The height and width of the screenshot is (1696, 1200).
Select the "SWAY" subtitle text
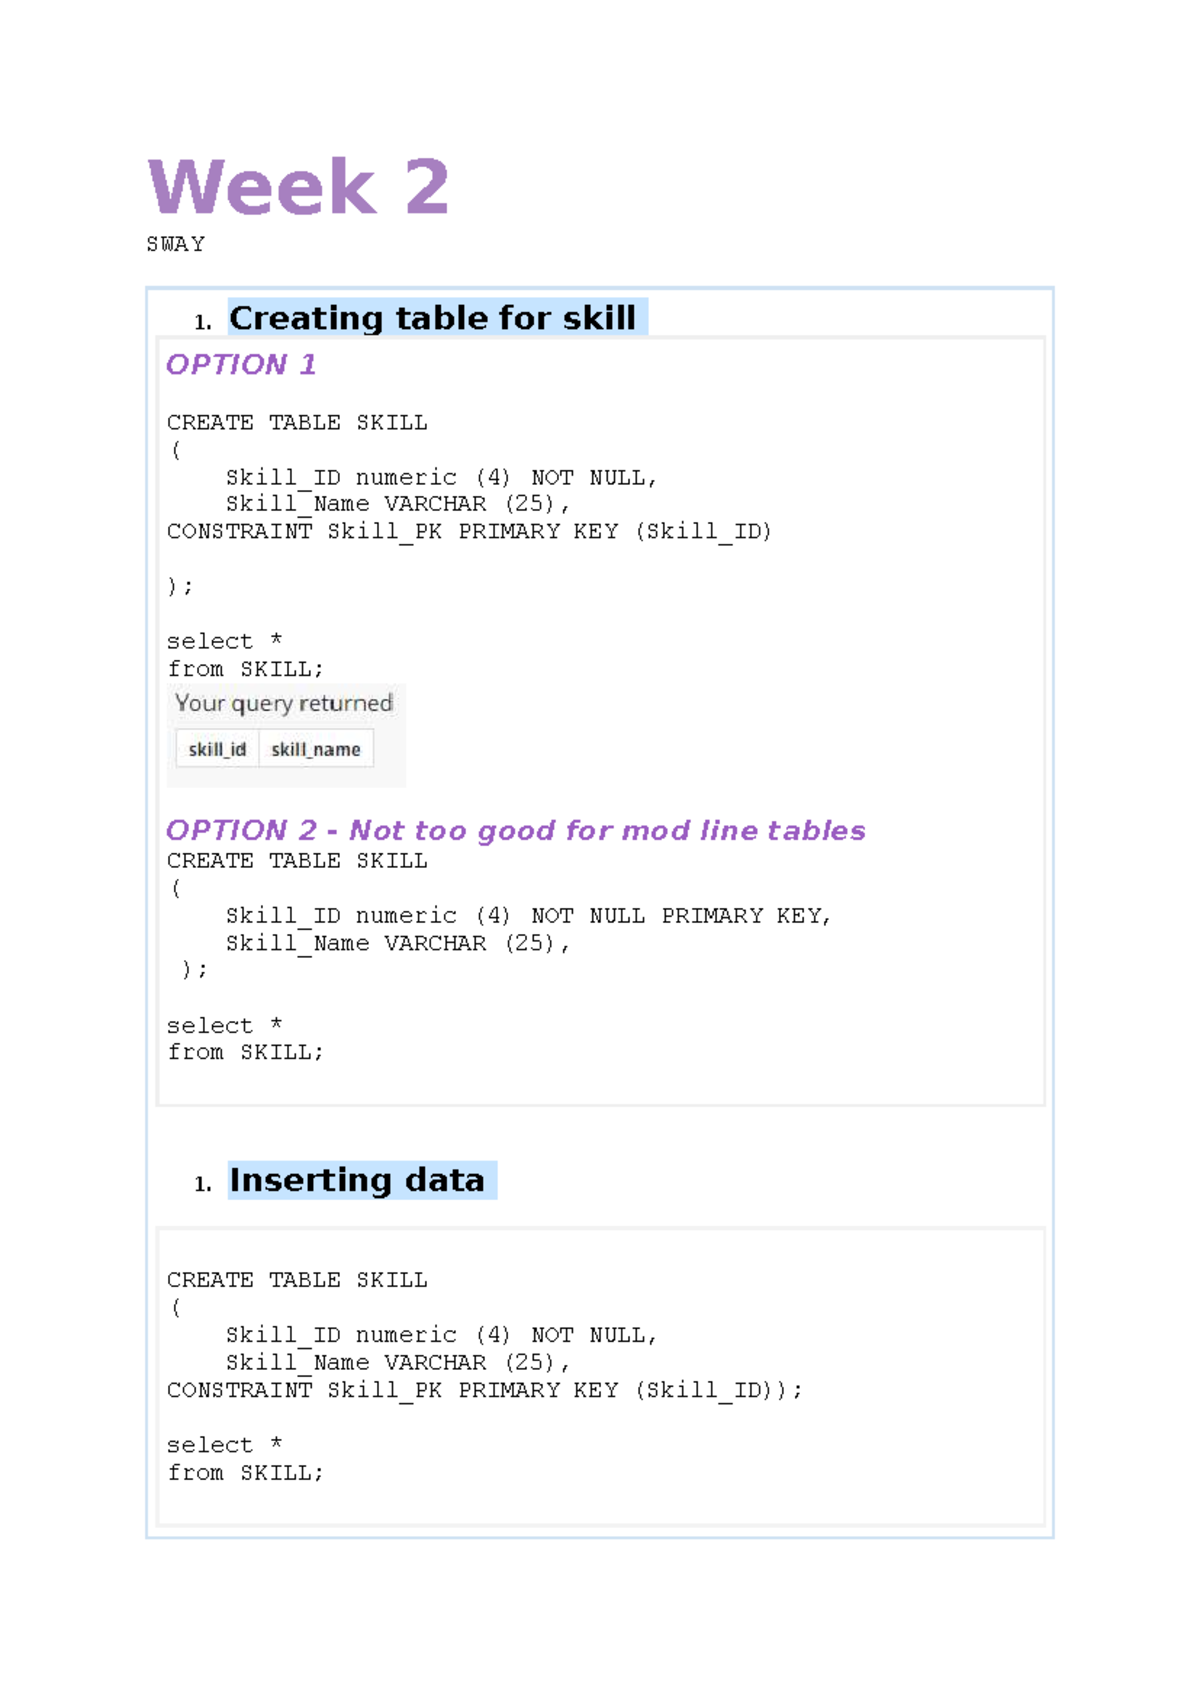click(176, 244)
